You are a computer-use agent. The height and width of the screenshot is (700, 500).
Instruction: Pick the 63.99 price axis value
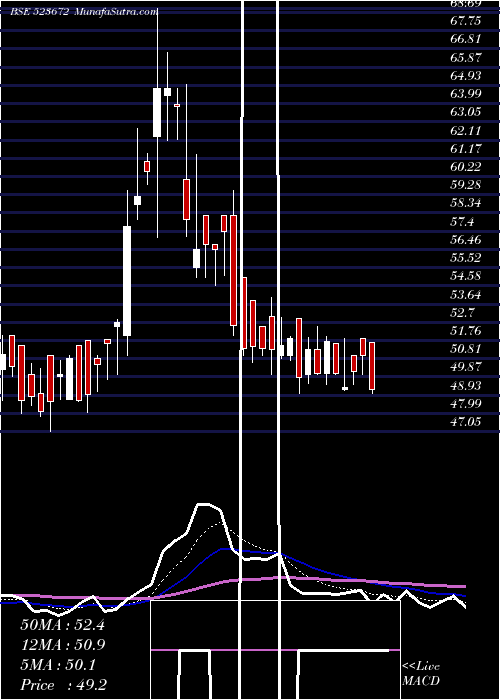466,94
